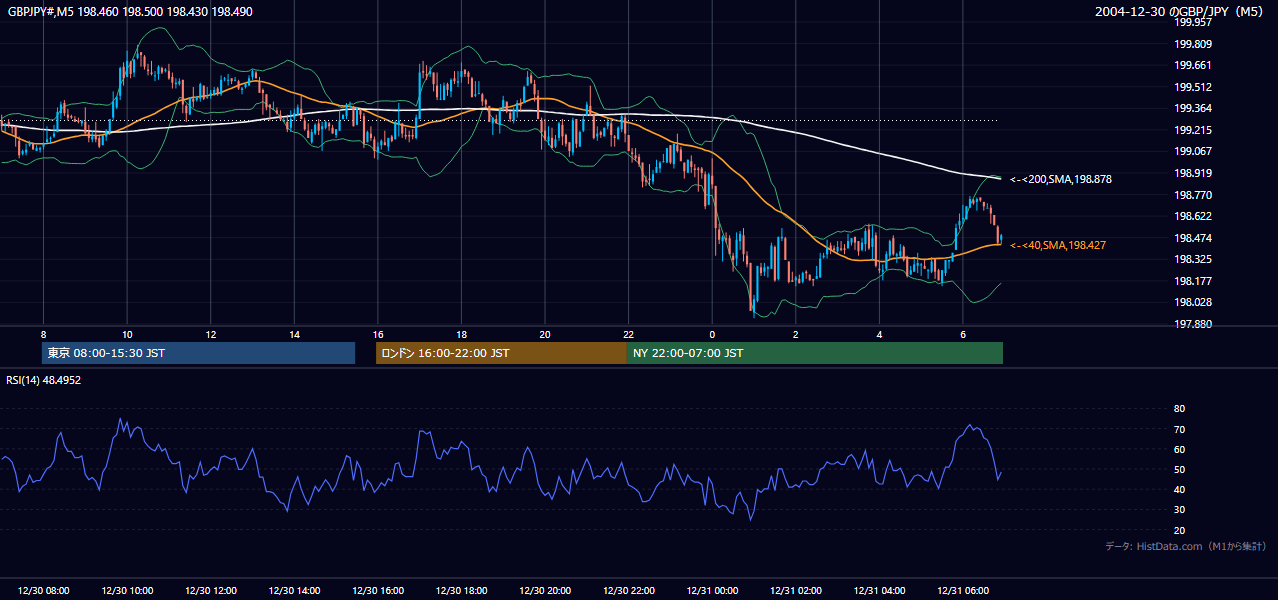
Task: Select the ロンドン 16:00-22:00 JST session bar
Action: [x=501, y=353]
